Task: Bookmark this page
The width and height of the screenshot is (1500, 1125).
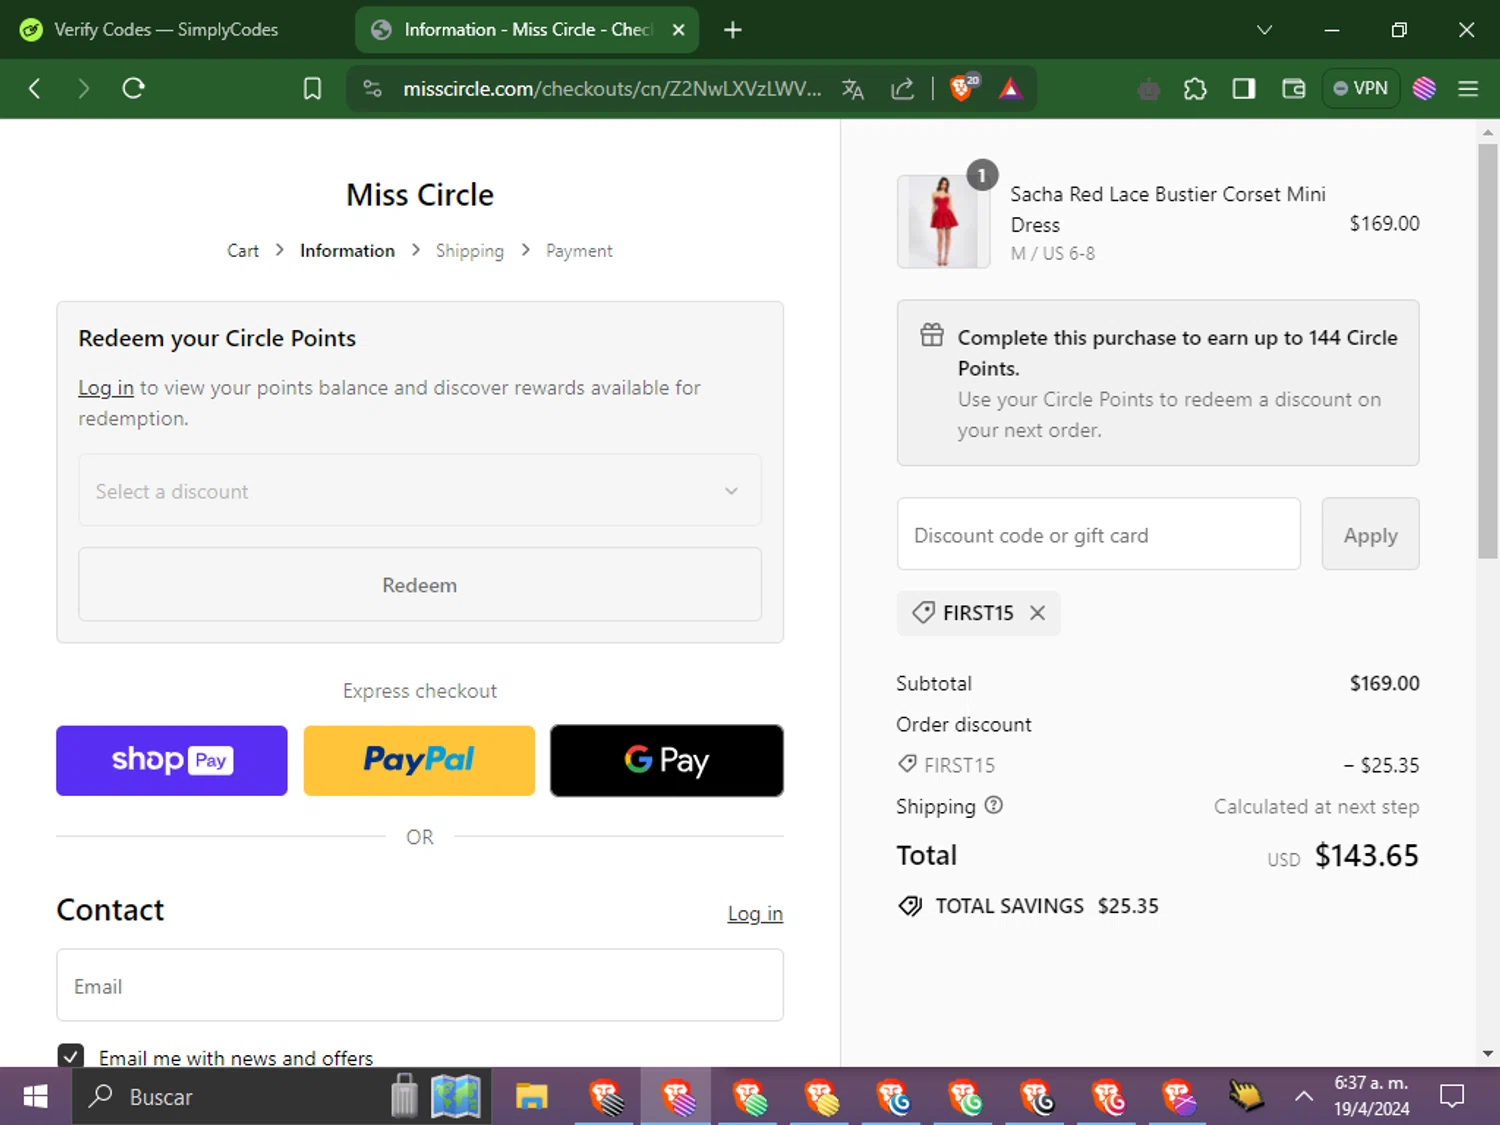Action: (x=312, y=89)
